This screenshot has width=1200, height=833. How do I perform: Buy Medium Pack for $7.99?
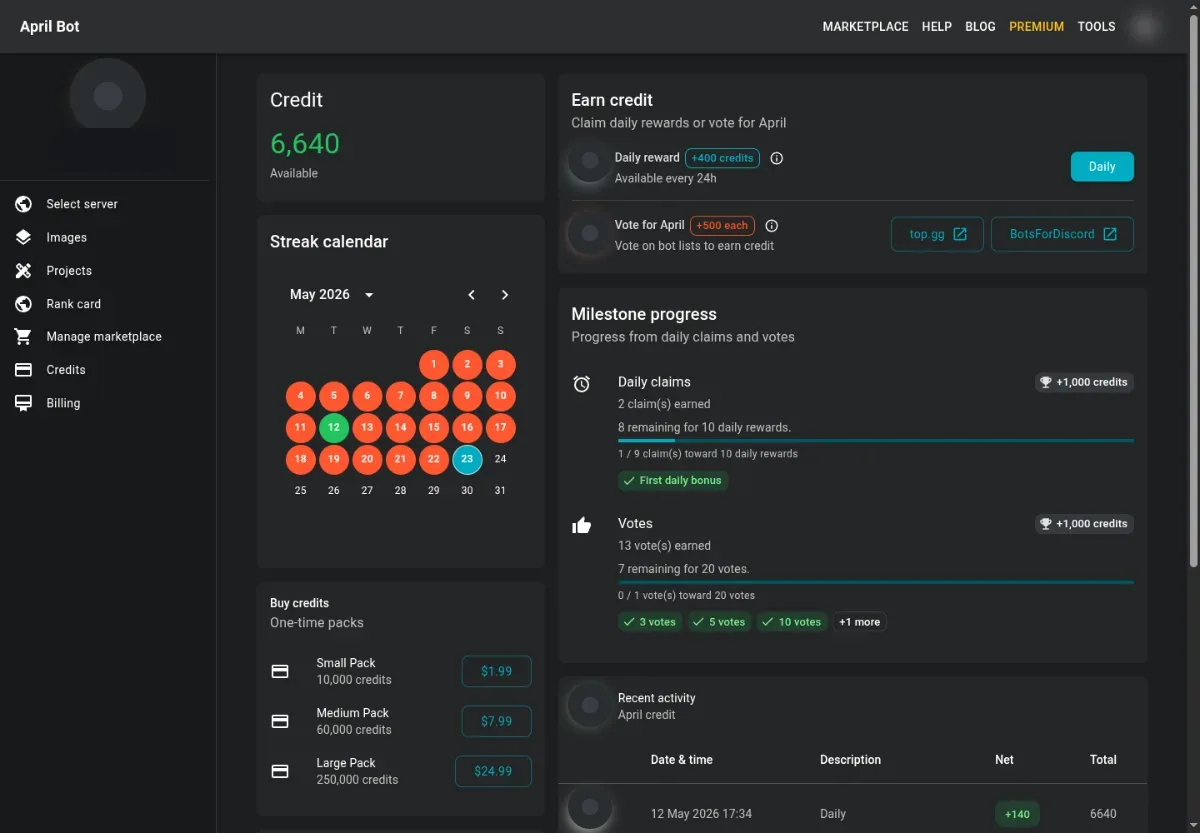tap(496, 721)
